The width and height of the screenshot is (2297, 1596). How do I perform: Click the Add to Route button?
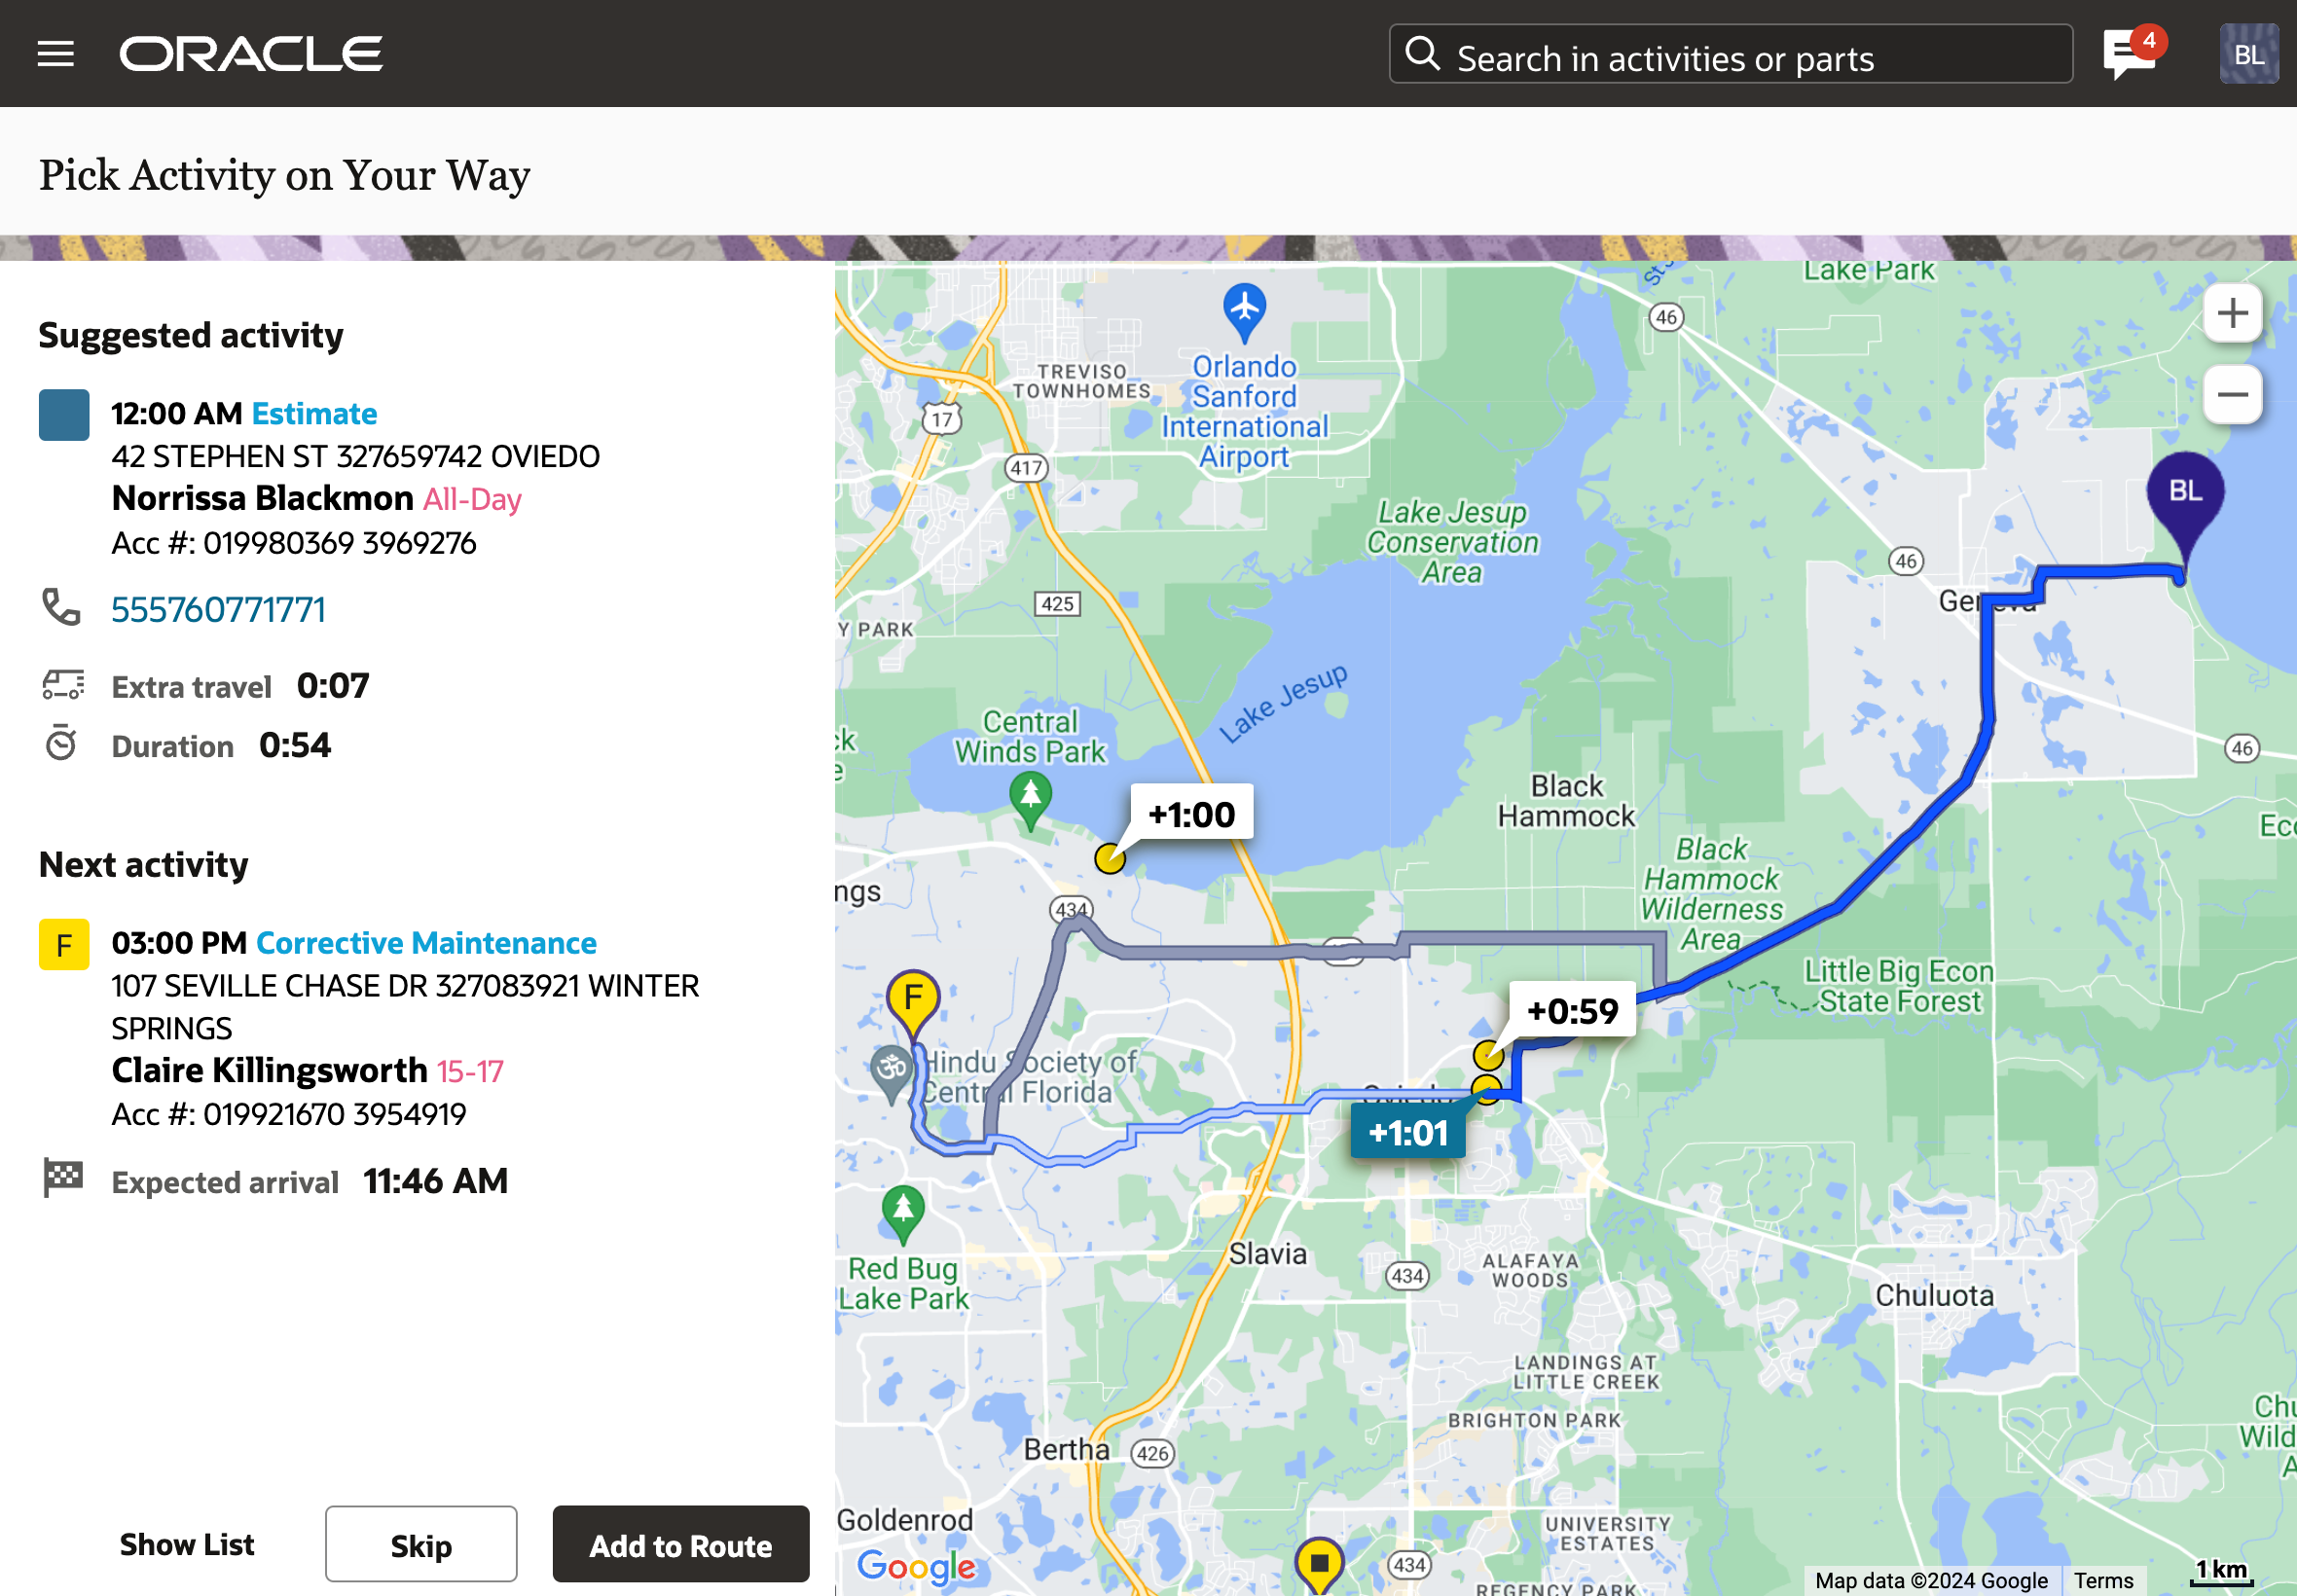click(x=680, y=1545)
